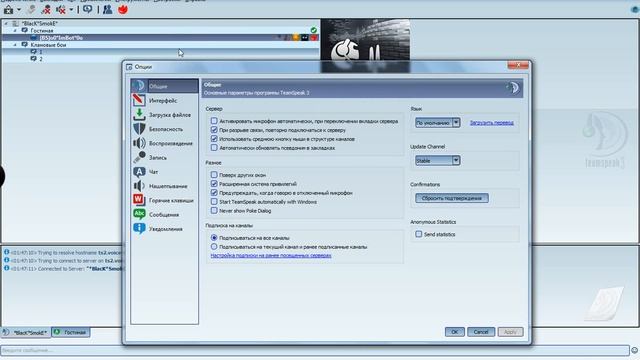Open the away status dropdown arrow

point(71,9)
